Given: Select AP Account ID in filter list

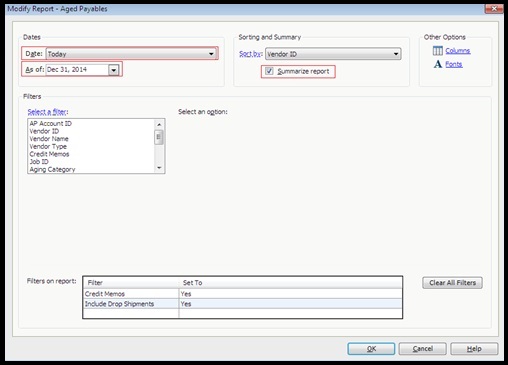Looking at the screenshot, I should [51, 123].
